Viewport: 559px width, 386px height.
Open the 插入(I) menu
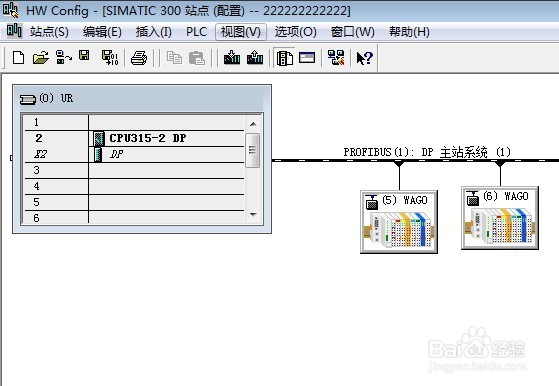click(154, 32)
